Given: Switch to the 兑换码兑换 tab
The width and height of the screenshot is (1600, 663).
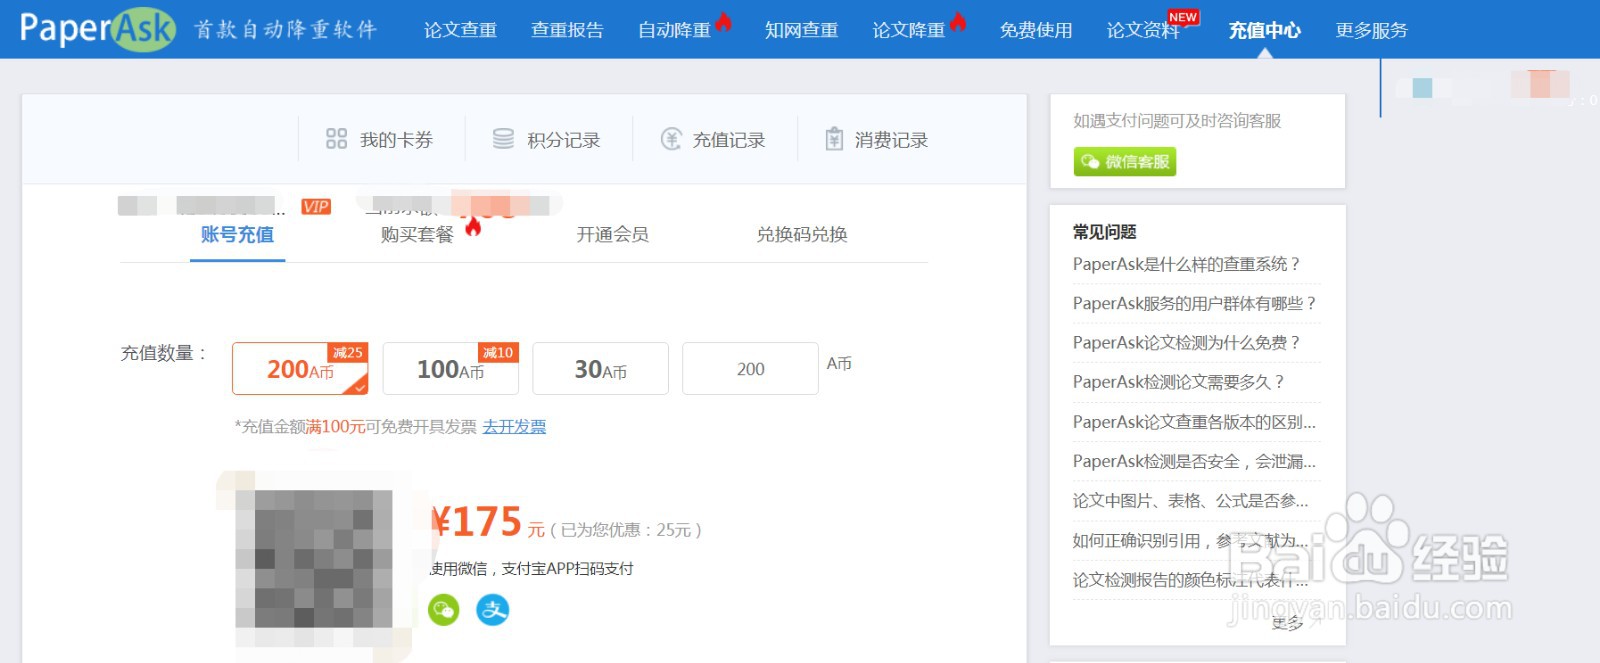Looking at the screenshot, I should 802,234.
